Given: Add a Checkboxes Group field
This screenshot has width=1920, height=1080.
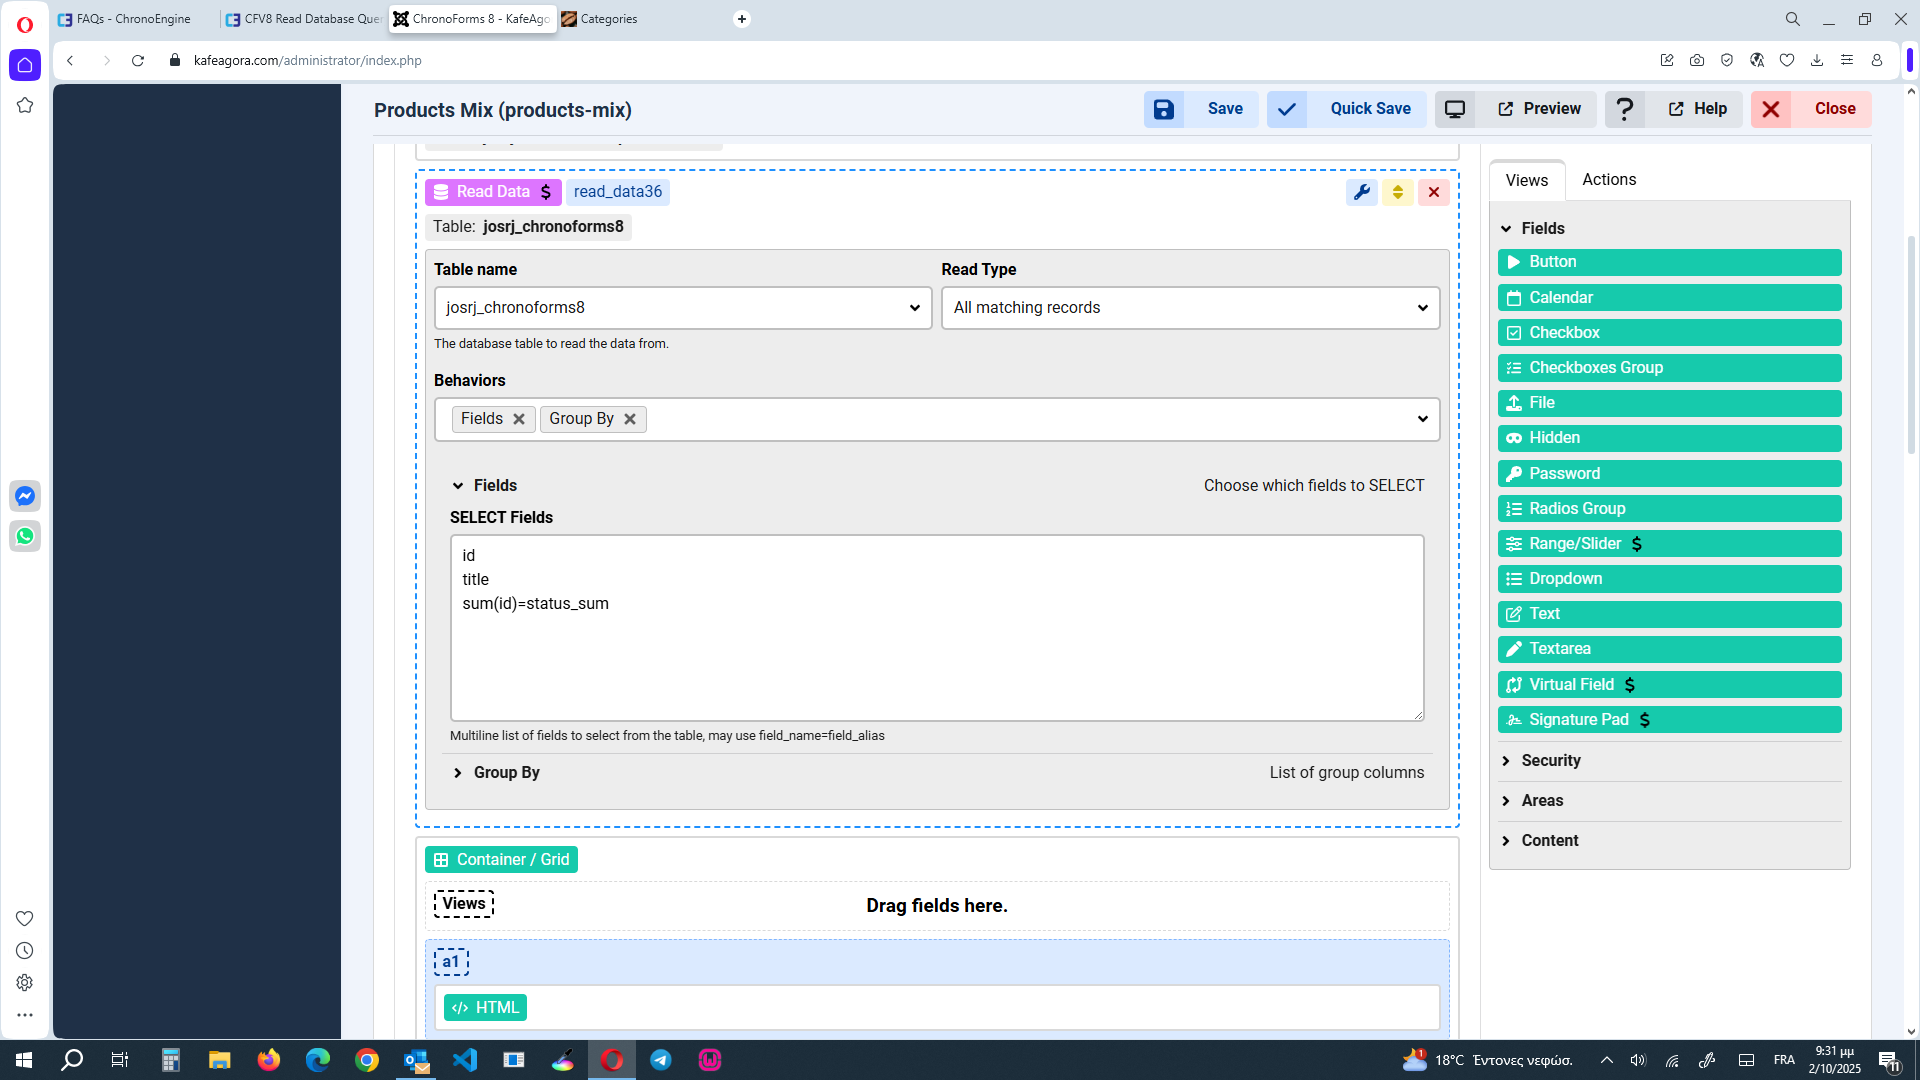Looking at the screenshot, I should (1668, 367).
